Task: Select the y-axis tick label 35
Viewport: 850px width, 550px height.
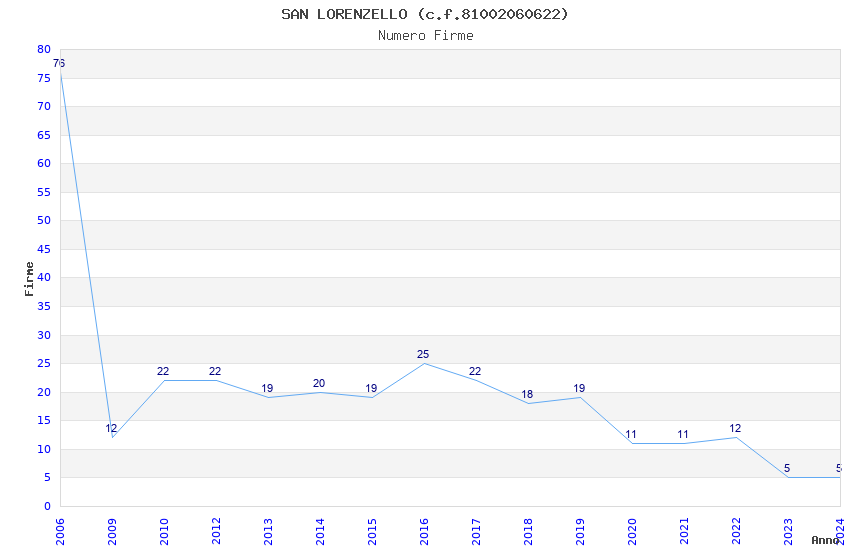Action: point(44,306)
